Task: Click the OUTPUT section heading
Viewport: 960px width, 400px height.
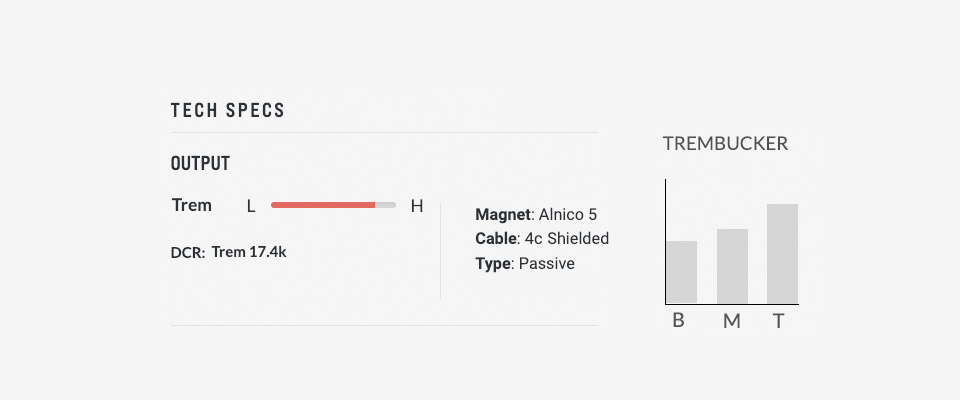Action: [x=200, y=164]
